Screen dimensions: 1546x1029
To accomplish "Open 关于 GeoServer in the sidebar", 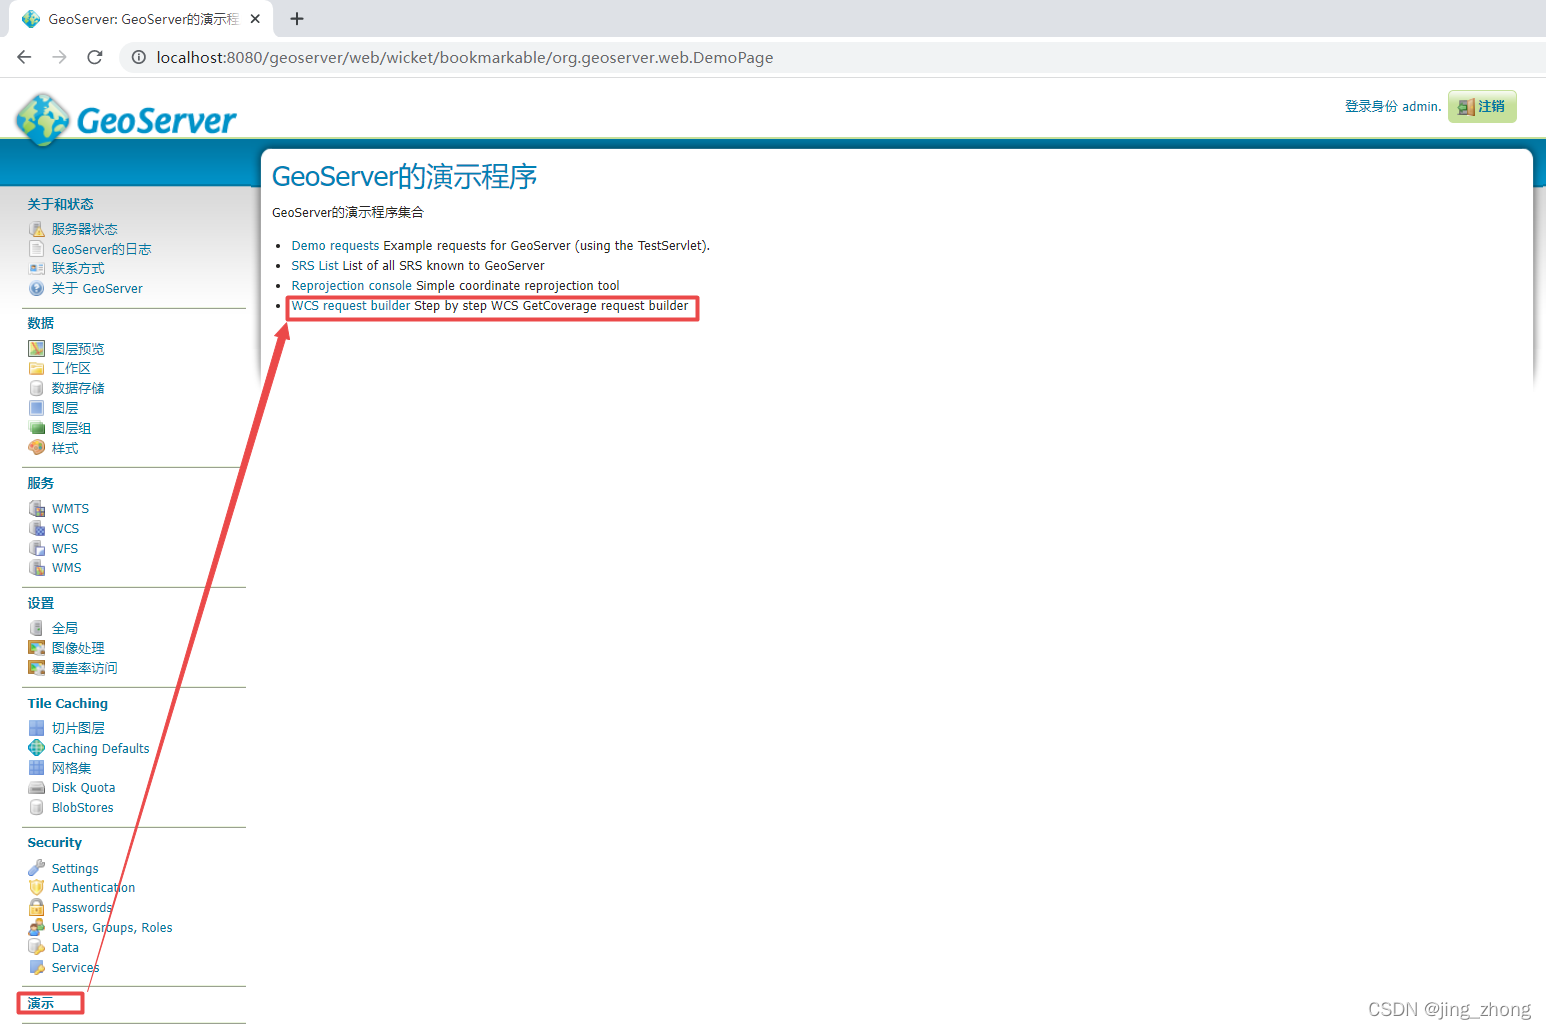I will (97, 288).
